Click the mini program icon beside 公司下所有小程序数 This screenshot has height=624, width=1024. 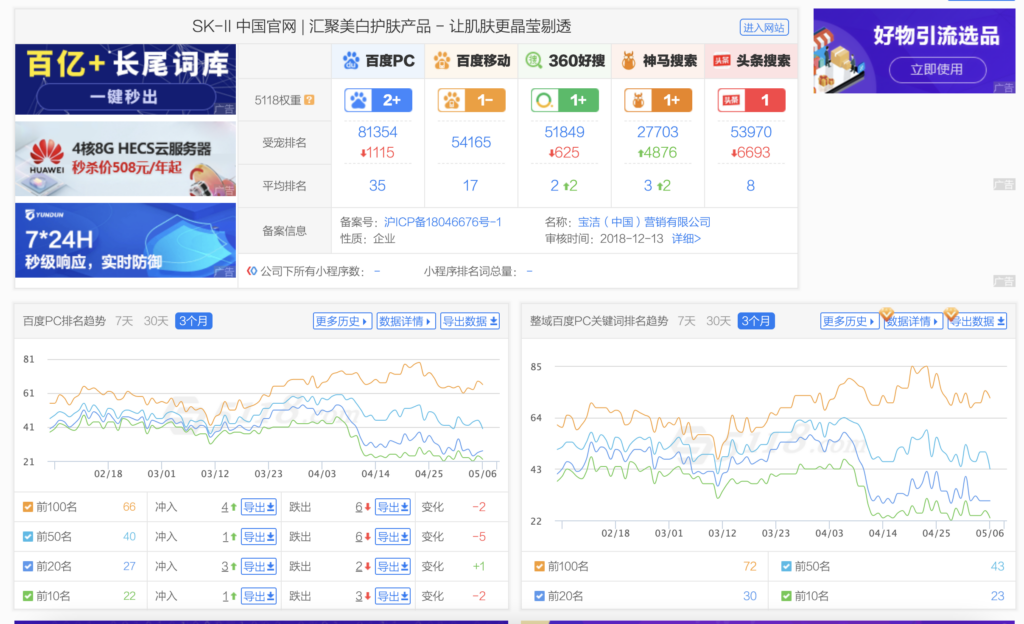tap(252, 271)
